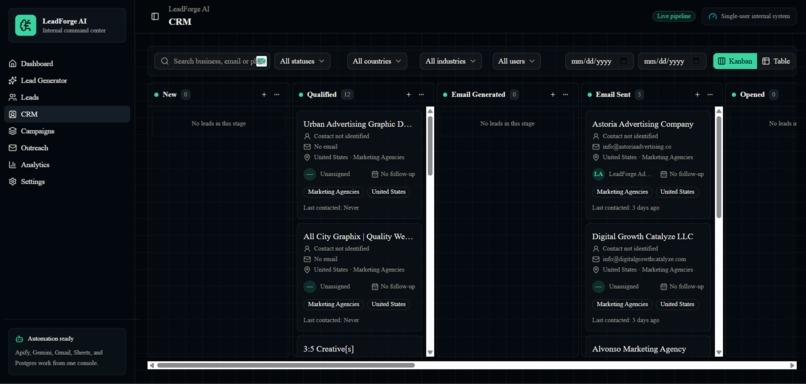Open All statuses dropdown
The height and width of the screenshot is (384, 806).
(x=302, y=61)
